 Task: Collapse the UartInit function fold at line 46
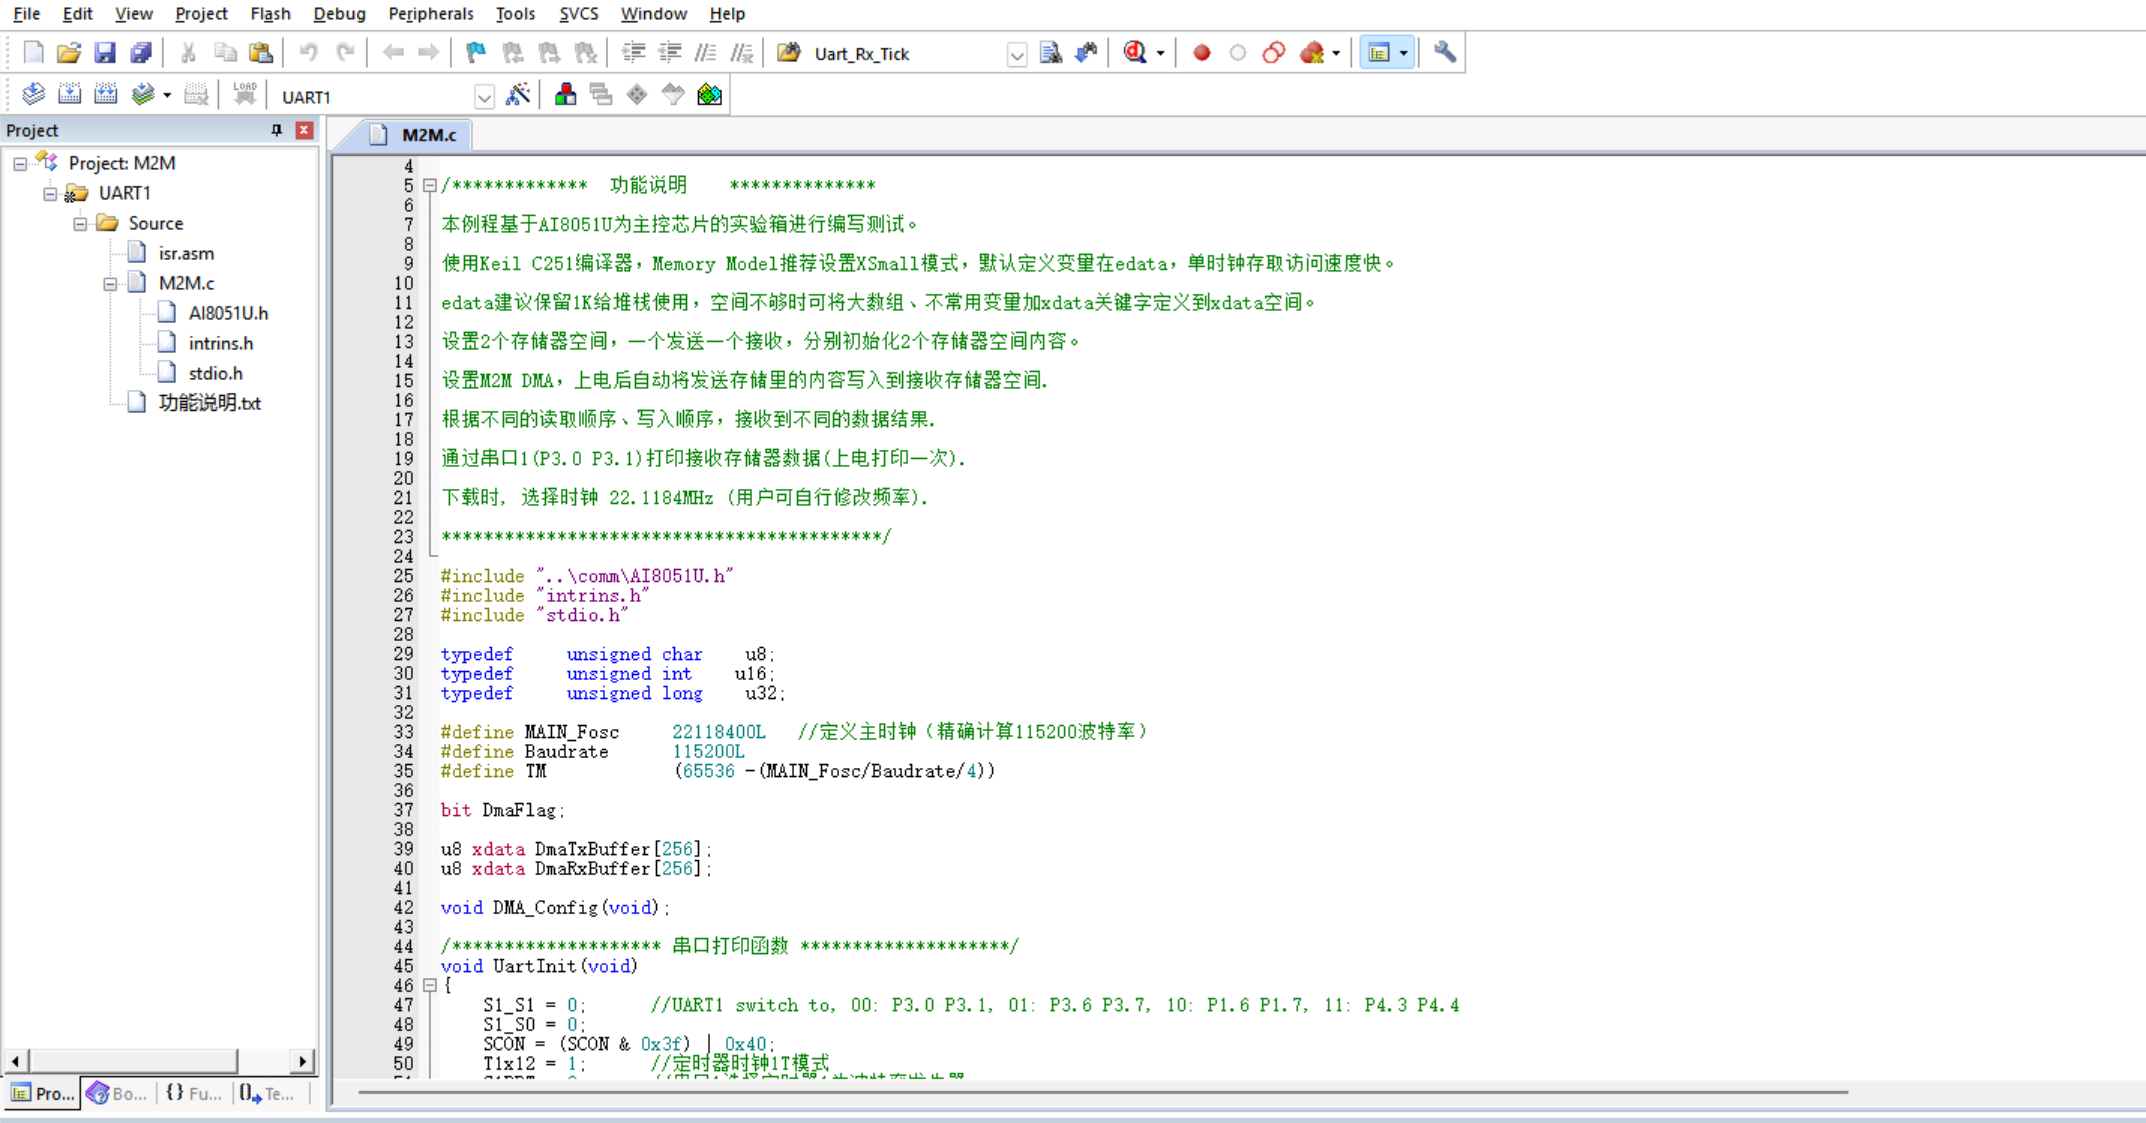coord(429,985)
